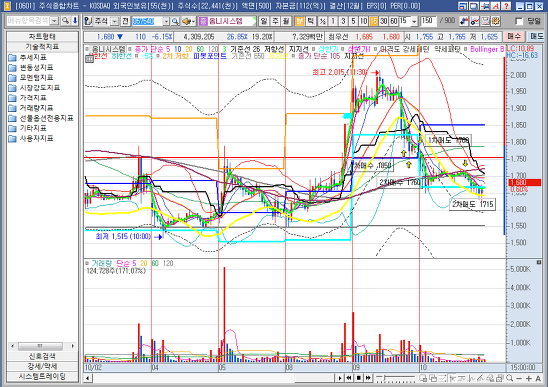Viewport: 548px width, 387px height.
Task: Open the 시스템트레이딩 tab
Action: point(42,377)
